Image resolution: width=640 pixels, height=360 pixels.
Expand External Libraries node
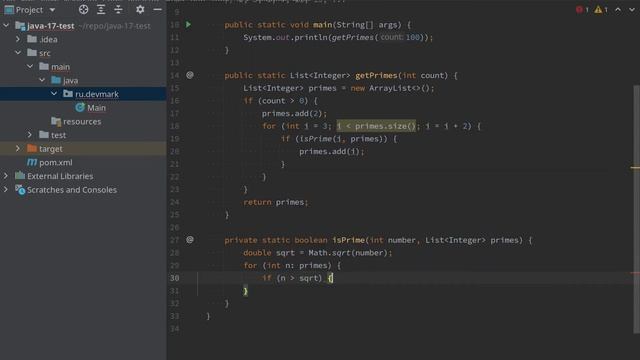tap(6, 176)
